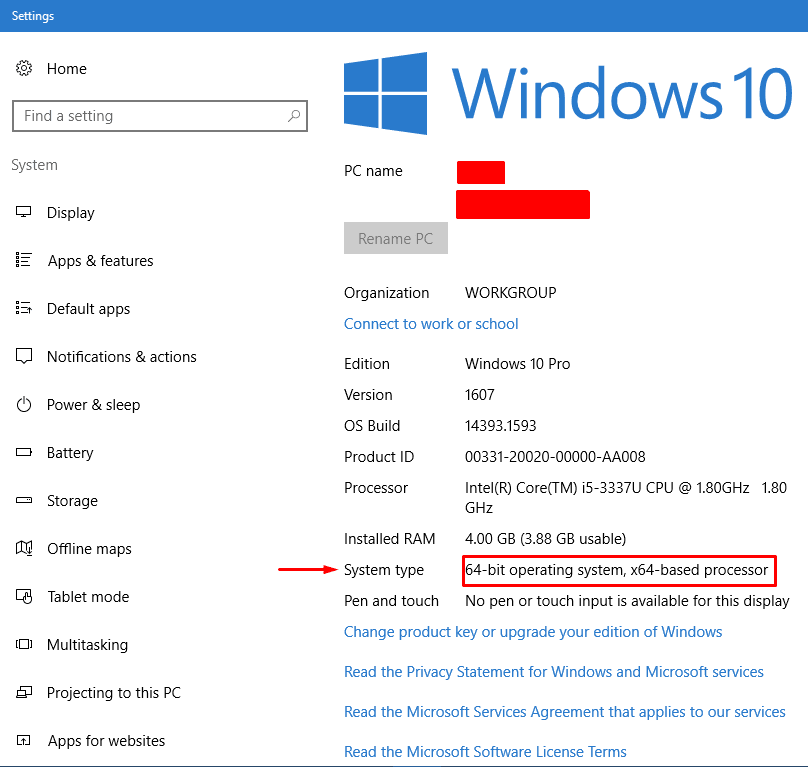Select Power & sleep in sidebar
Screen dimensions: 808x767
pyautogui.click(x=93, y=405)
